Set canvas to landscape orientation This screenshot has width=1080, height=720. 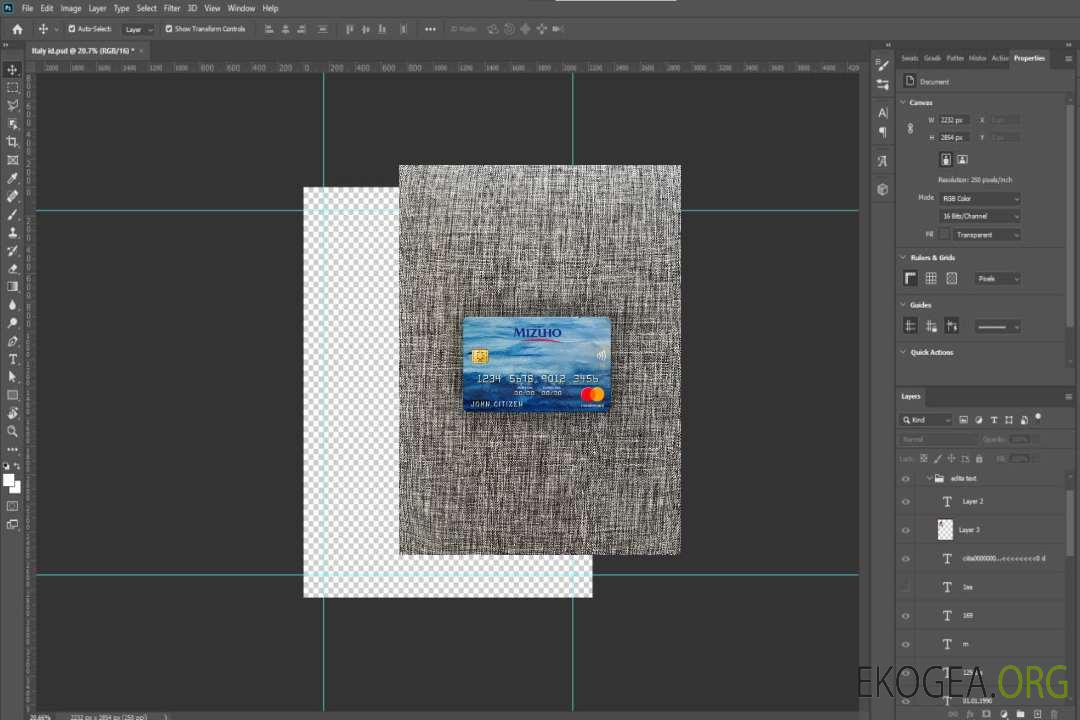click(x=962, y=159)
